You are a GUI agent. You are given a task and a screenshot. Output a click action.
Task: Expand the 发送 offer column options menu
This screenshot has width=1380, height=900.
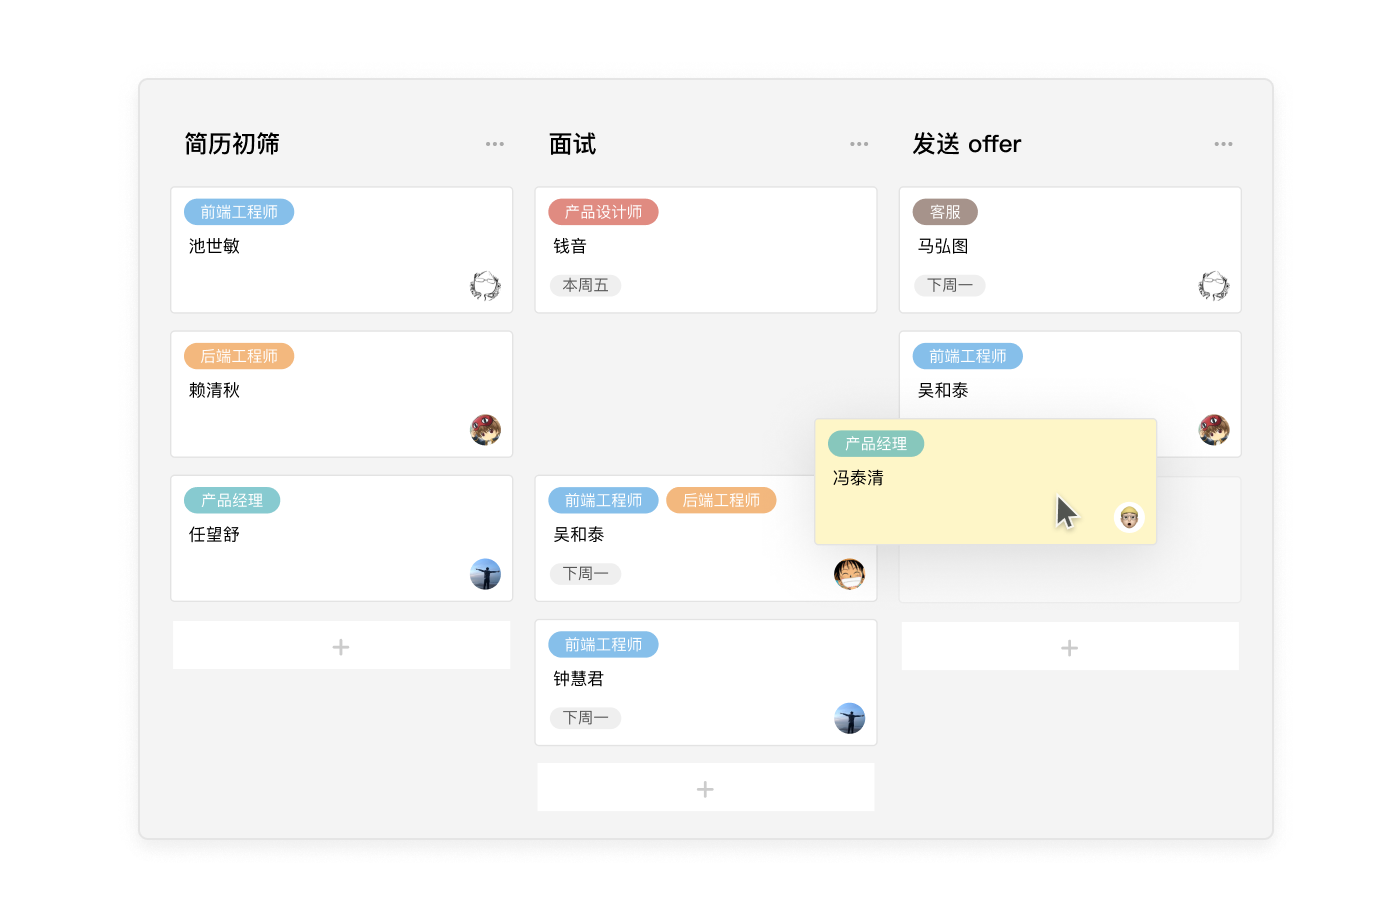1223,144
